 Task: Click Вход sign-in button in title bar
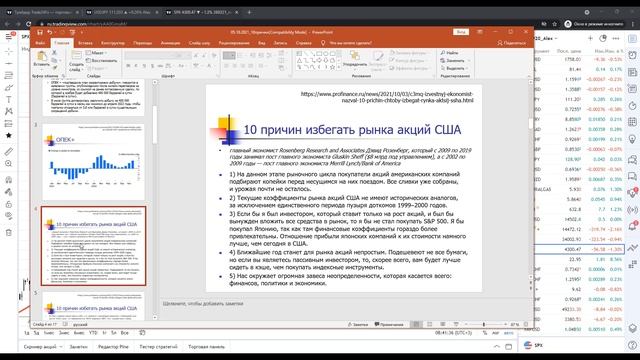click(461, 32)
